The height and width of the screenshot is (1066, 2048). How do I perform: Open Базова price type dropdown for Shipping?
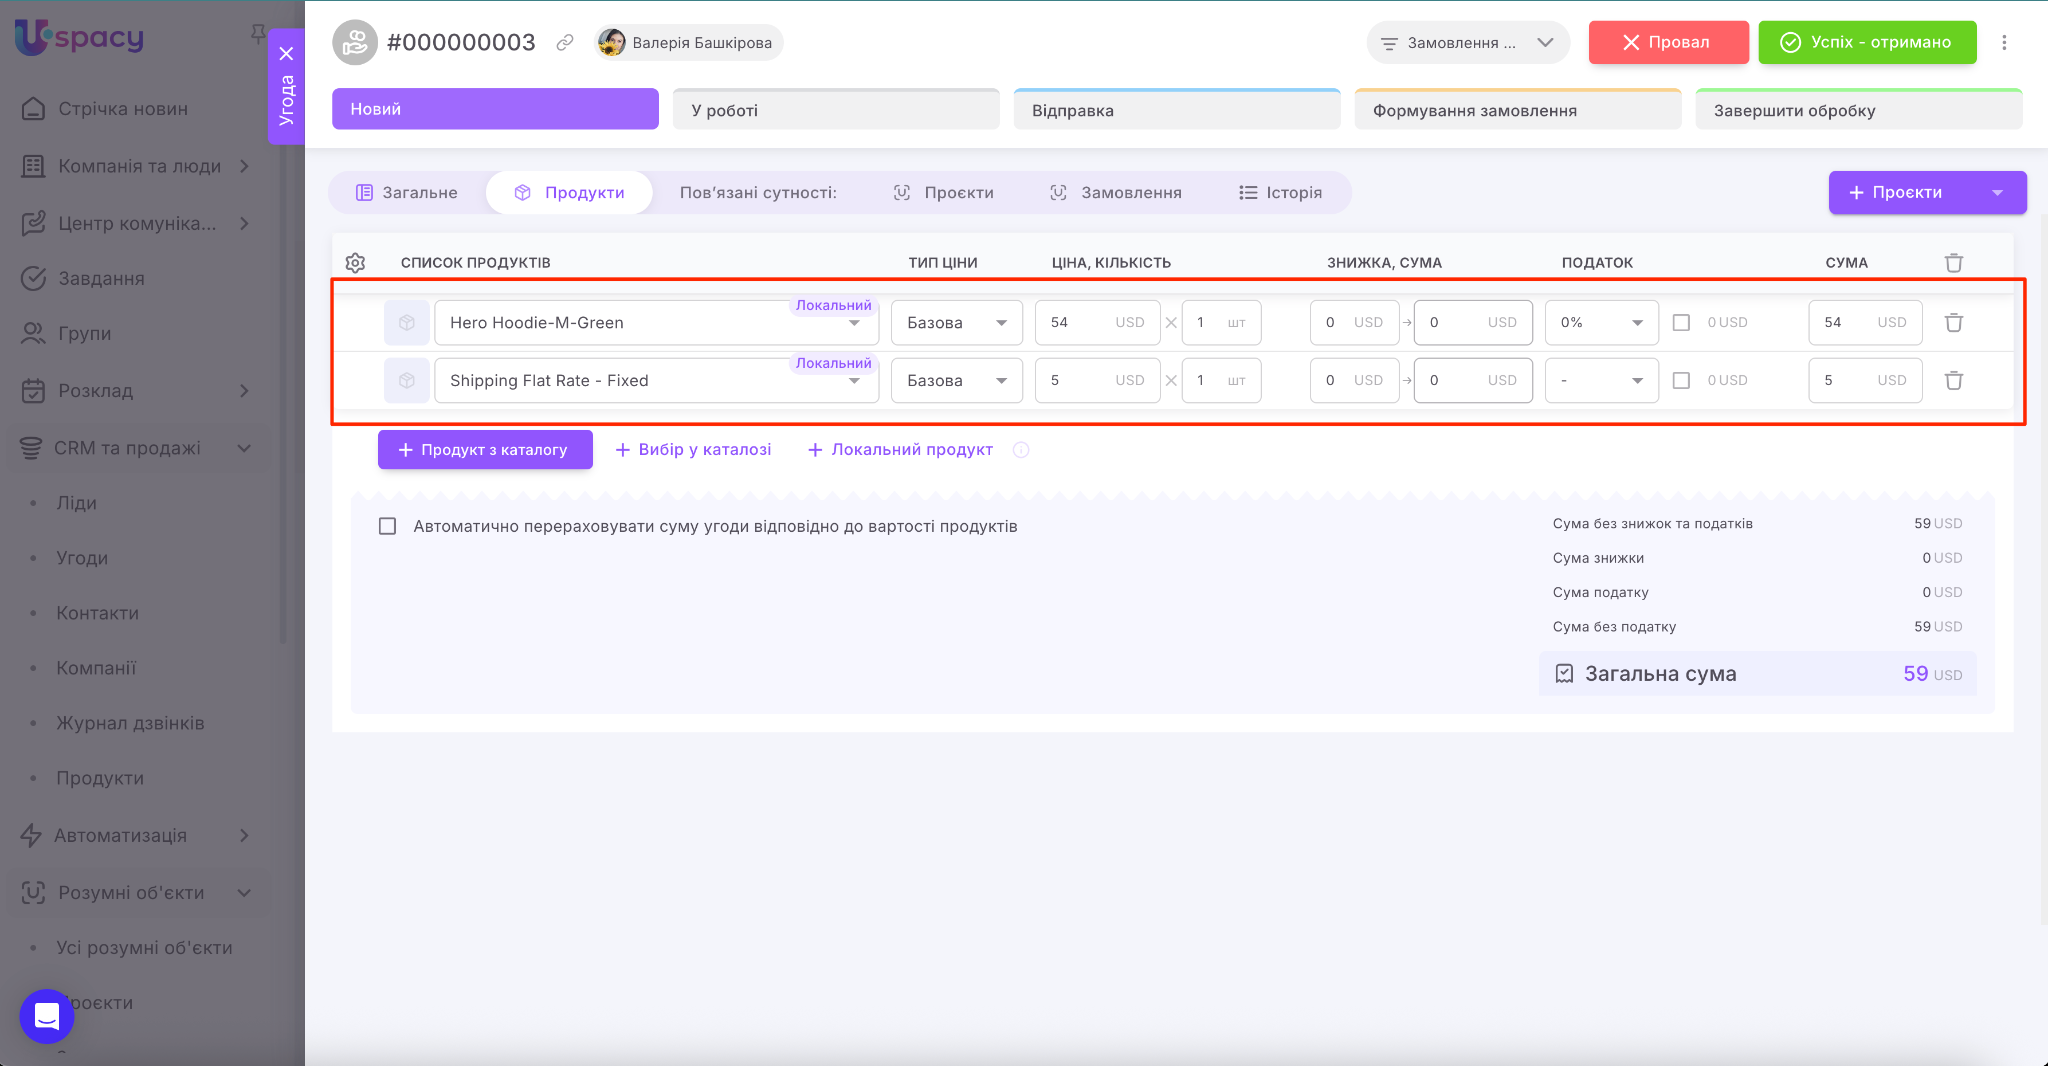point(956,381)
